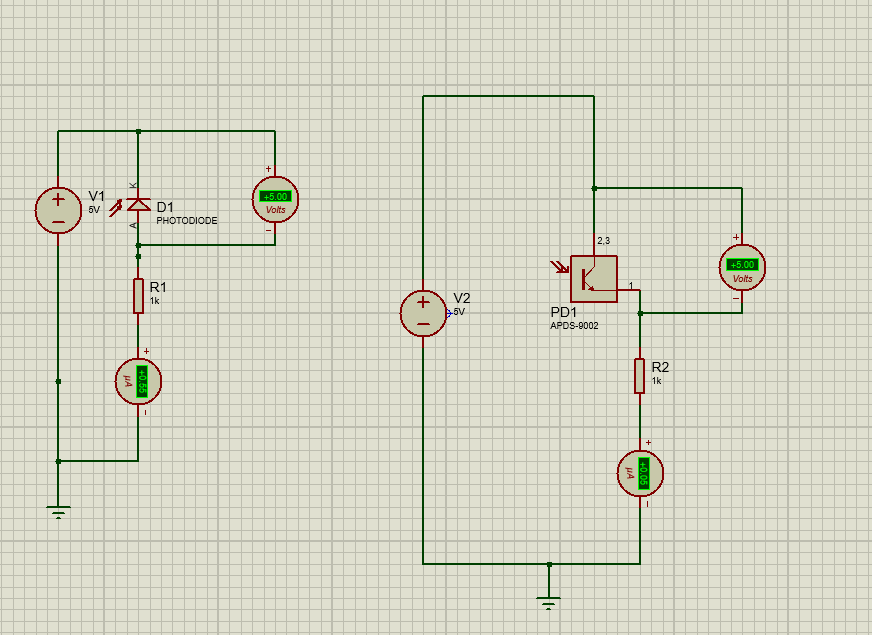Click the ground symbol under V1
Viewport: 872px width, 635px height.
58,511
